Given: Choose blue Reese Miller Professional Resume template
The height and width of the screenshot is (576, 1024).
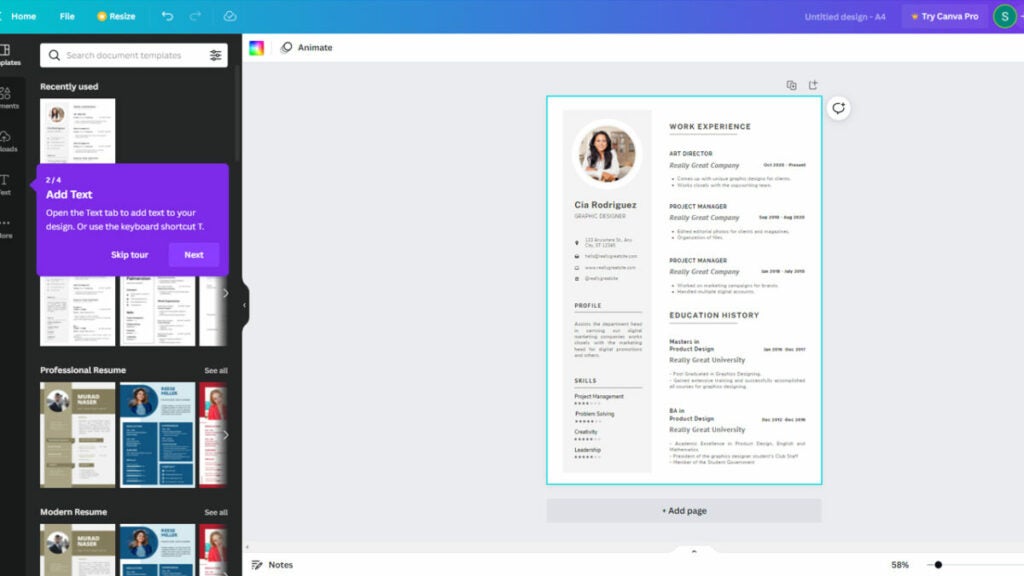Looking at the screenshot, I should pos(157,435).
